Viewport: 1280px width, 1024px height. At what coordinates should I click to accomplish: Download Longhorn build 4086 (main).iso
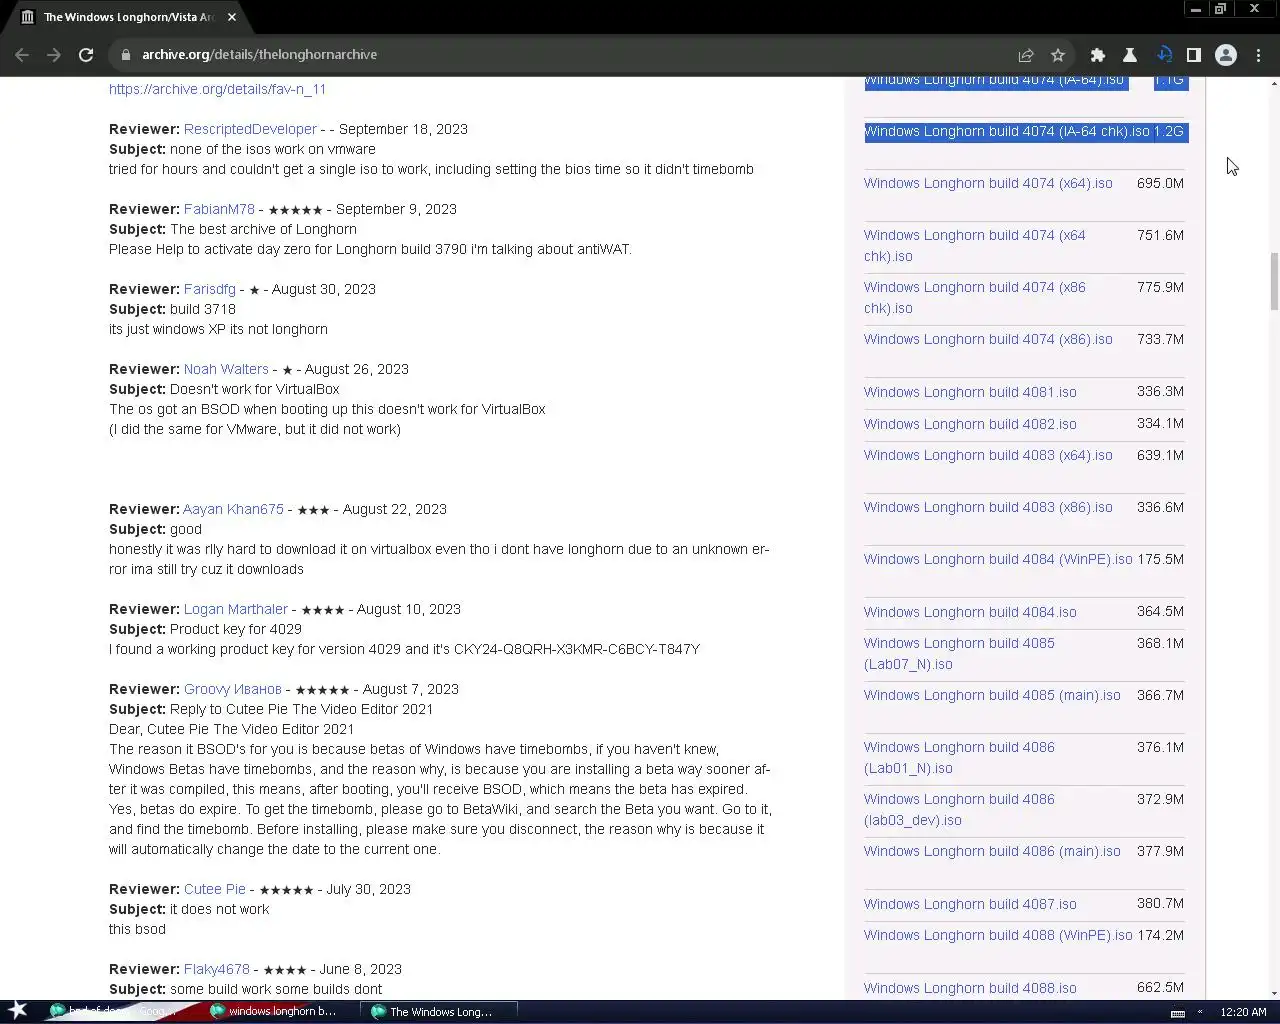[x=992, y=851]
